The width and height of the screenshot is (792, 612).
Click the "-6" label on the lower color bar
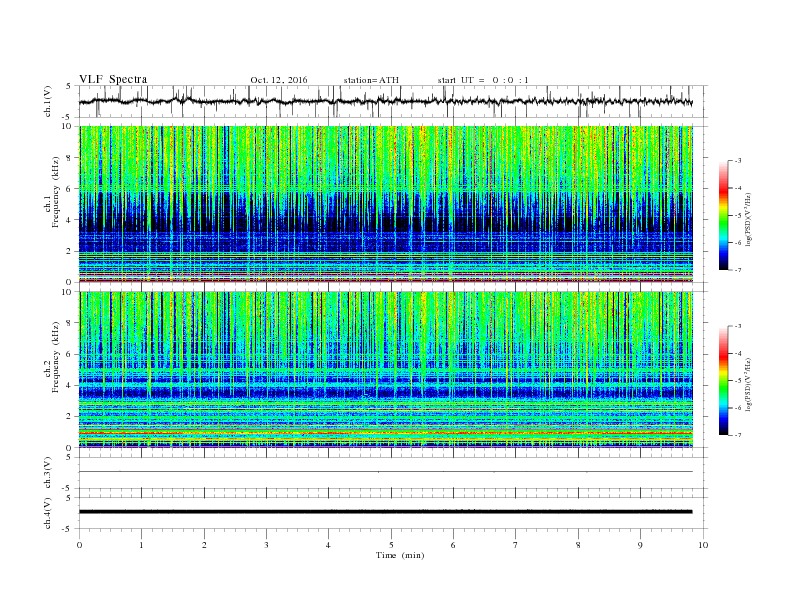(x=737, y=408)
